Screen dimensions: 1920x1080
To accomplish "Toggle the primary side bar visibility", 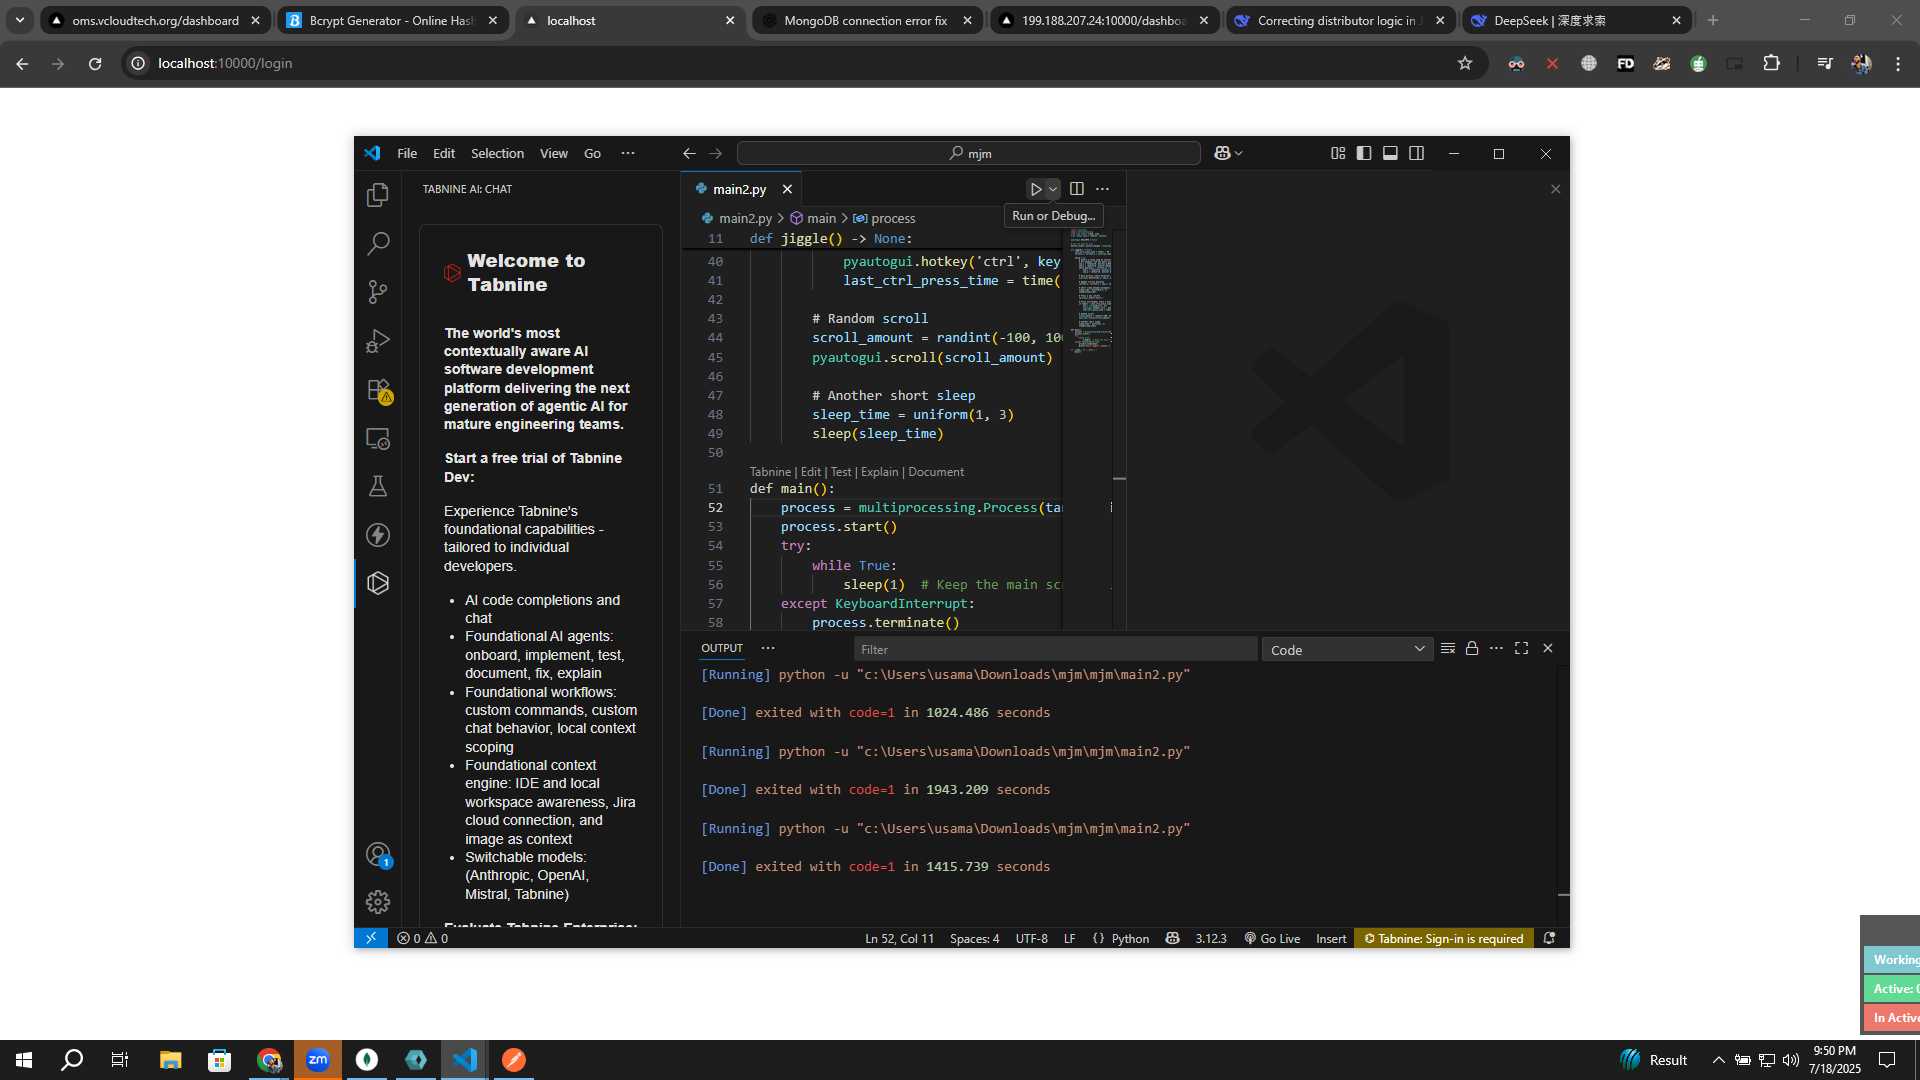I will point(1364,153).
